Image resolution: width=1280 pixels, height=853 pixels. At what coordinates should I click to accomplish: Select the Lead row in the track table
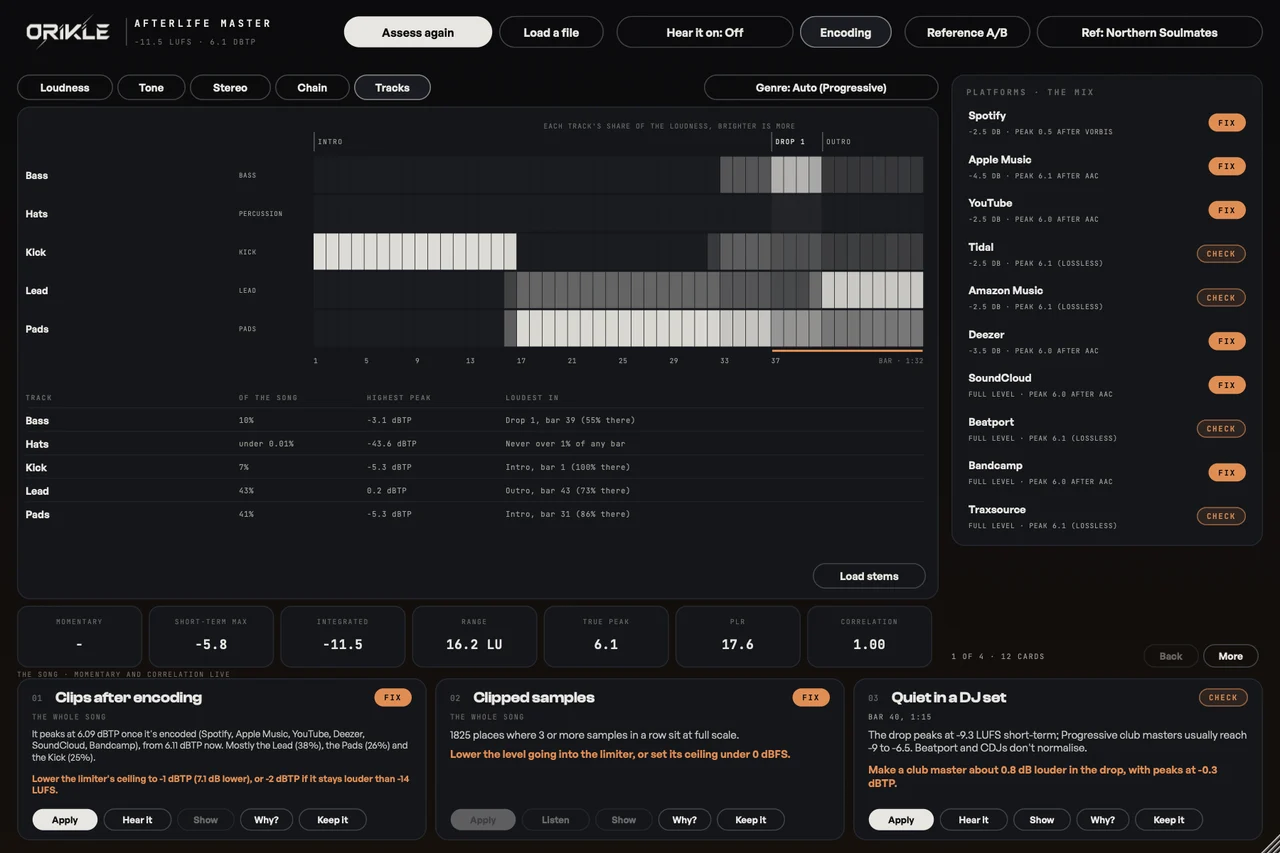(x=475, y=491)
